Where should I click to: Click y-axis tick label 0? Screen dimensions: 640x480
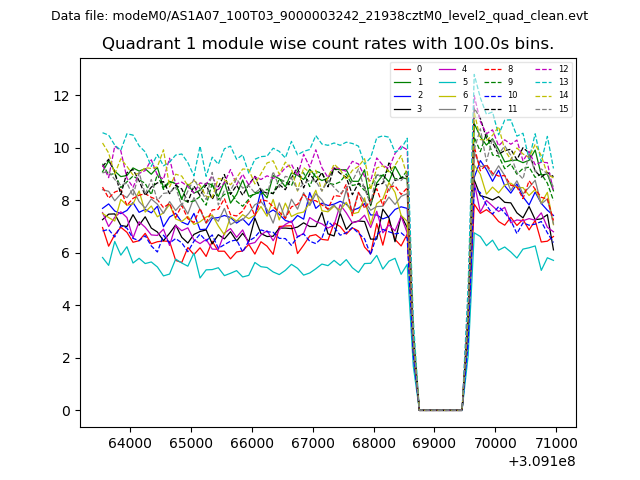(65, 411)
